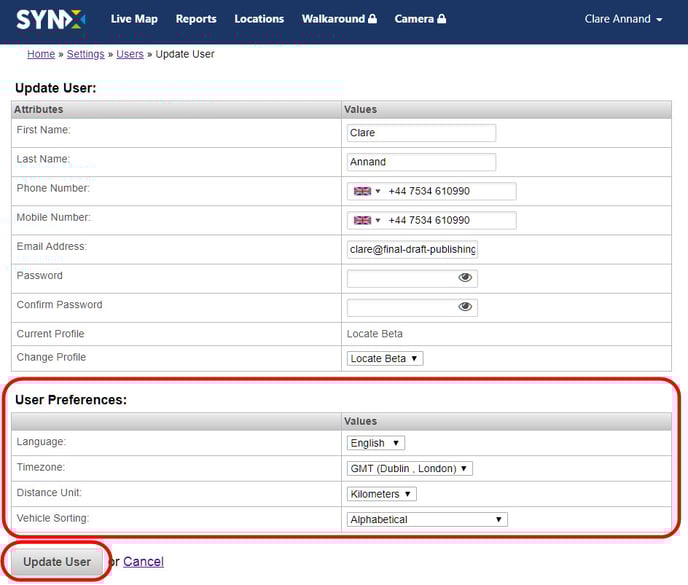Open the Change Profile Locate Beta dropdown
Viewport: 688px width, 585px height.
(x=385, y=359)
